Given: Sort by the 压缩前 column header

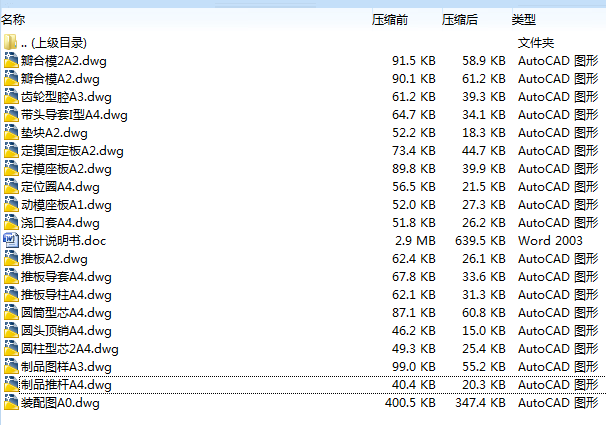Looking at the screenshot, I should pyautogui.click(x=390, y=19).
